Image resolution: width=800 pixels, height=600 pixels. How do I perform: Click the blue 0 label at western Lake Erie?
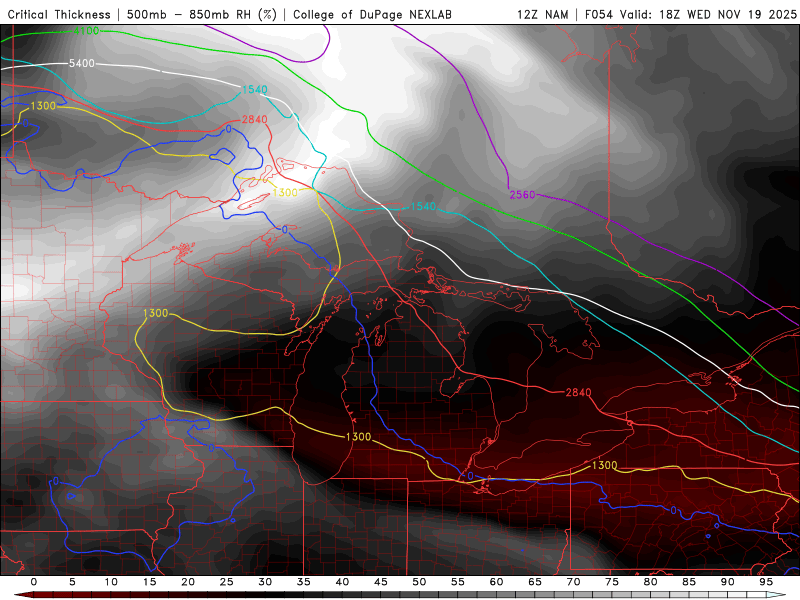click(470, 477)
